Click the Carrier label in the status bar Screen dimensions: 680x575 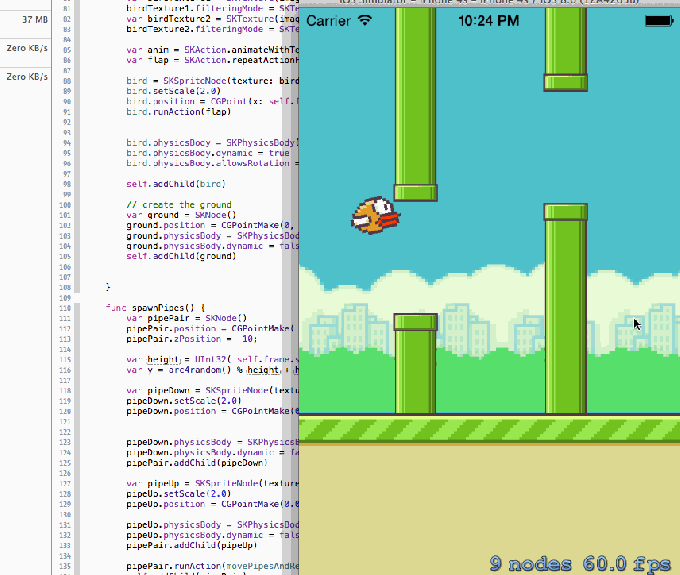(x=328, y=20)
